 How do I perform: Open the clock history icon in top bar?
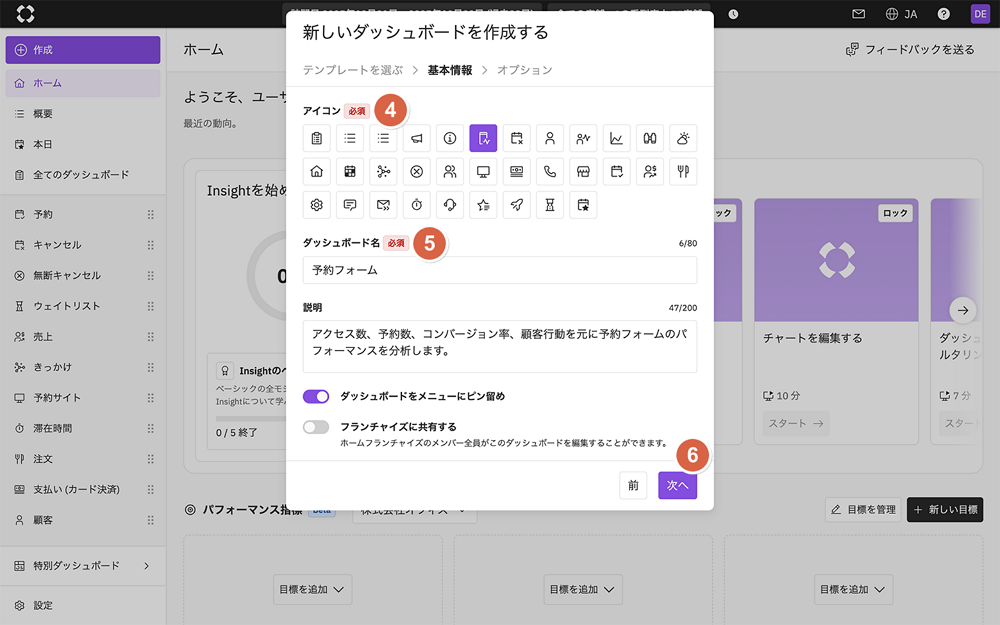[733, 14]
